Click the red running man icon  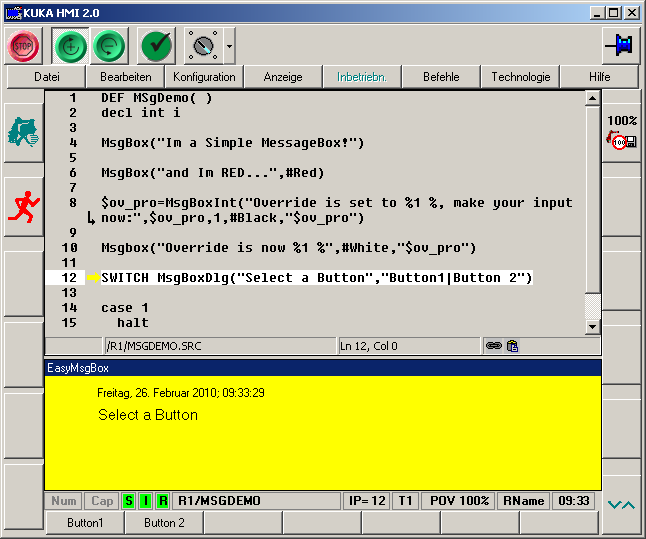point(22,207)
